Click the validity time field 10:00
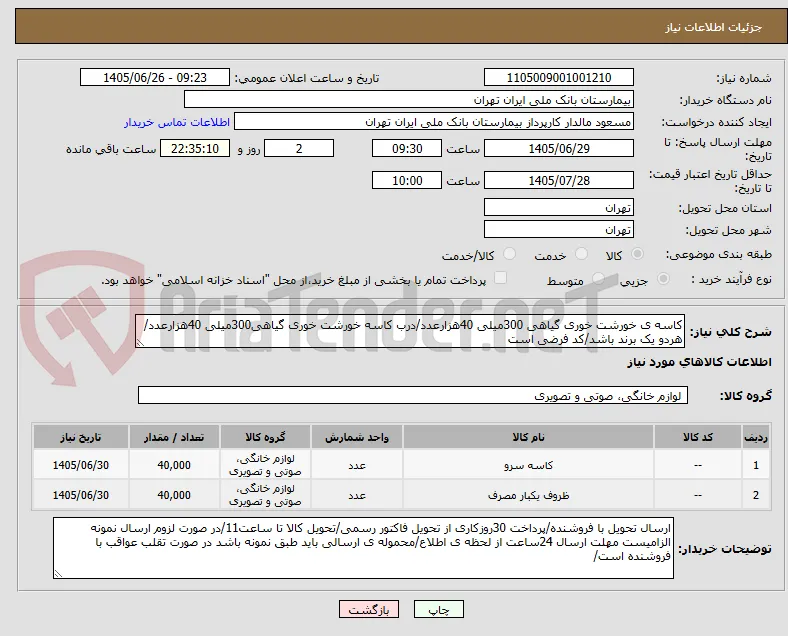The height and width of the screenshot is (636, 788). [407, 180]
